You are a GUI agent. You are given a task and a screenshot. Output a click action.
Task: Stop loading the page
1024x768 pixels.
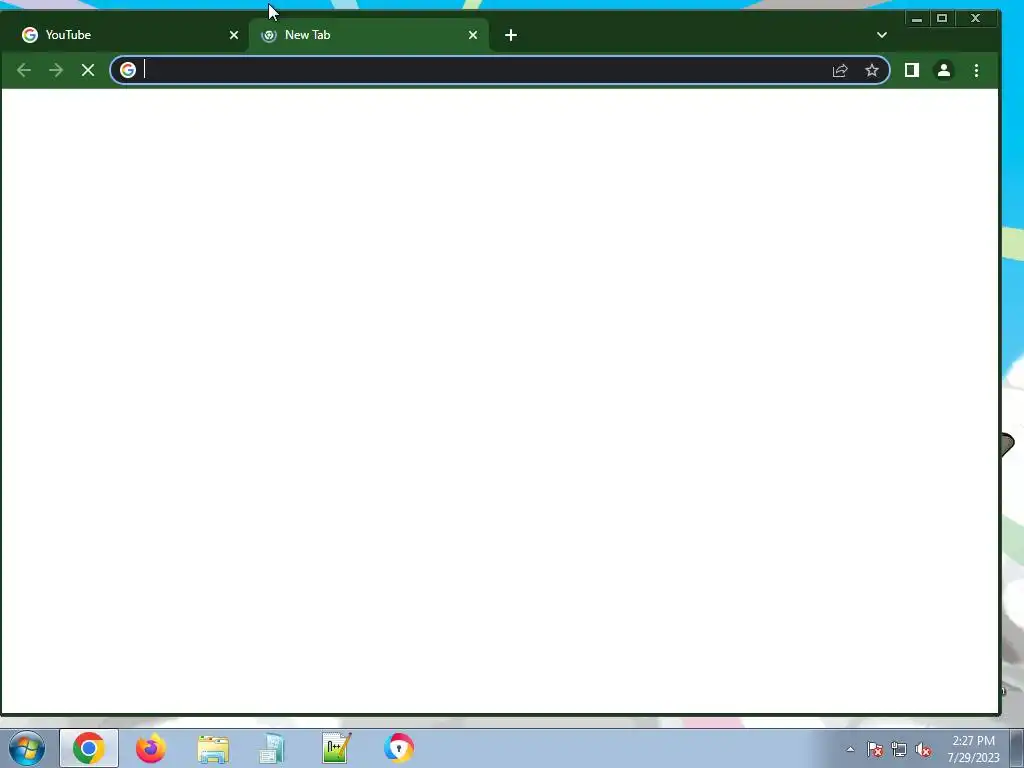coord(88,70)
